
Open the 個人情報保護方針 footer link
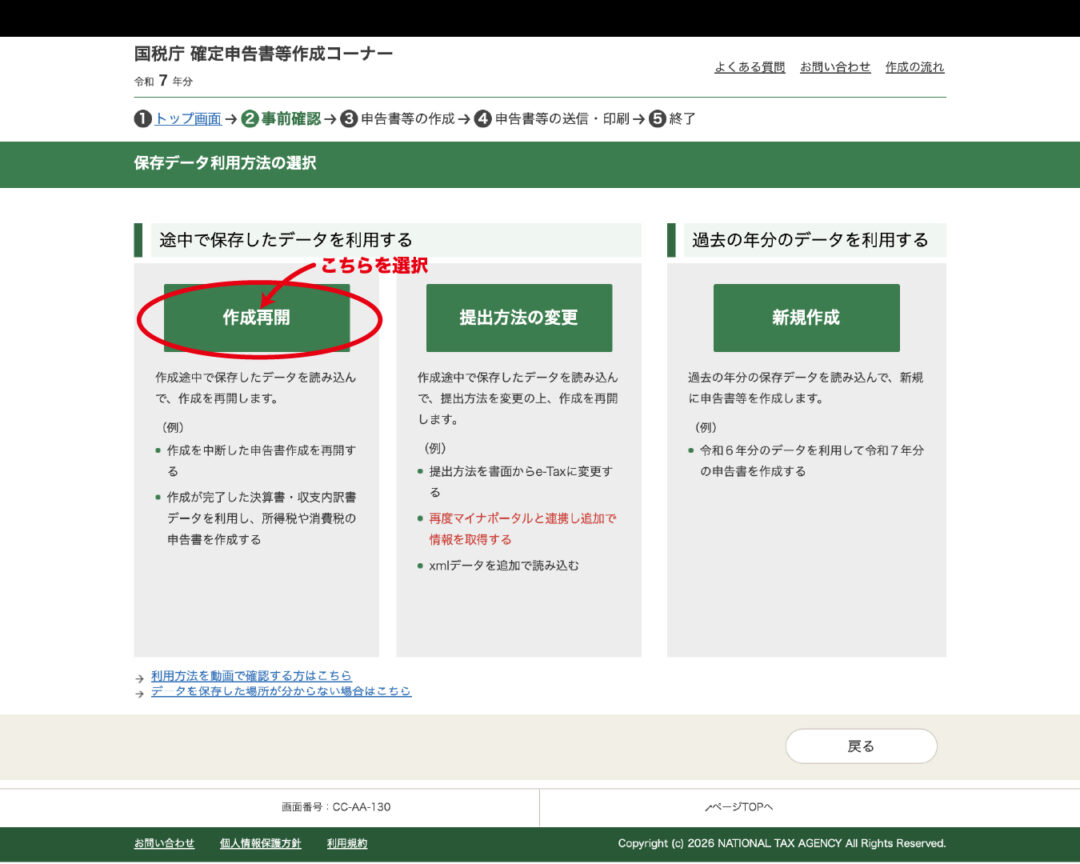click(260, 843)
